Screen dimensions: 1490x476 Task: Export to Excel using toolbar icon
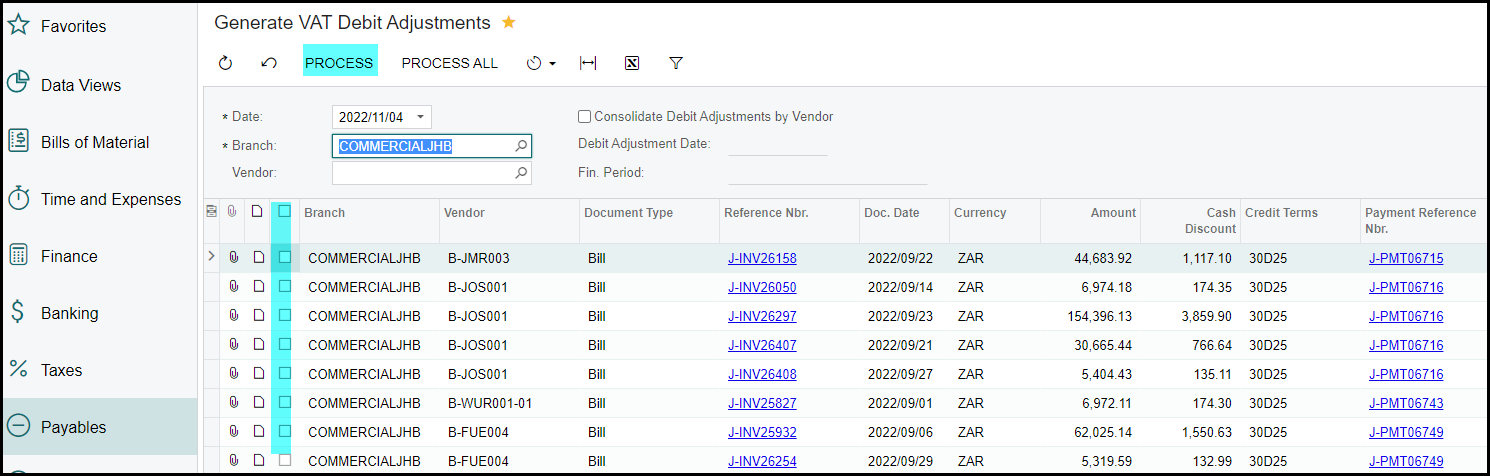coord(632,63)
